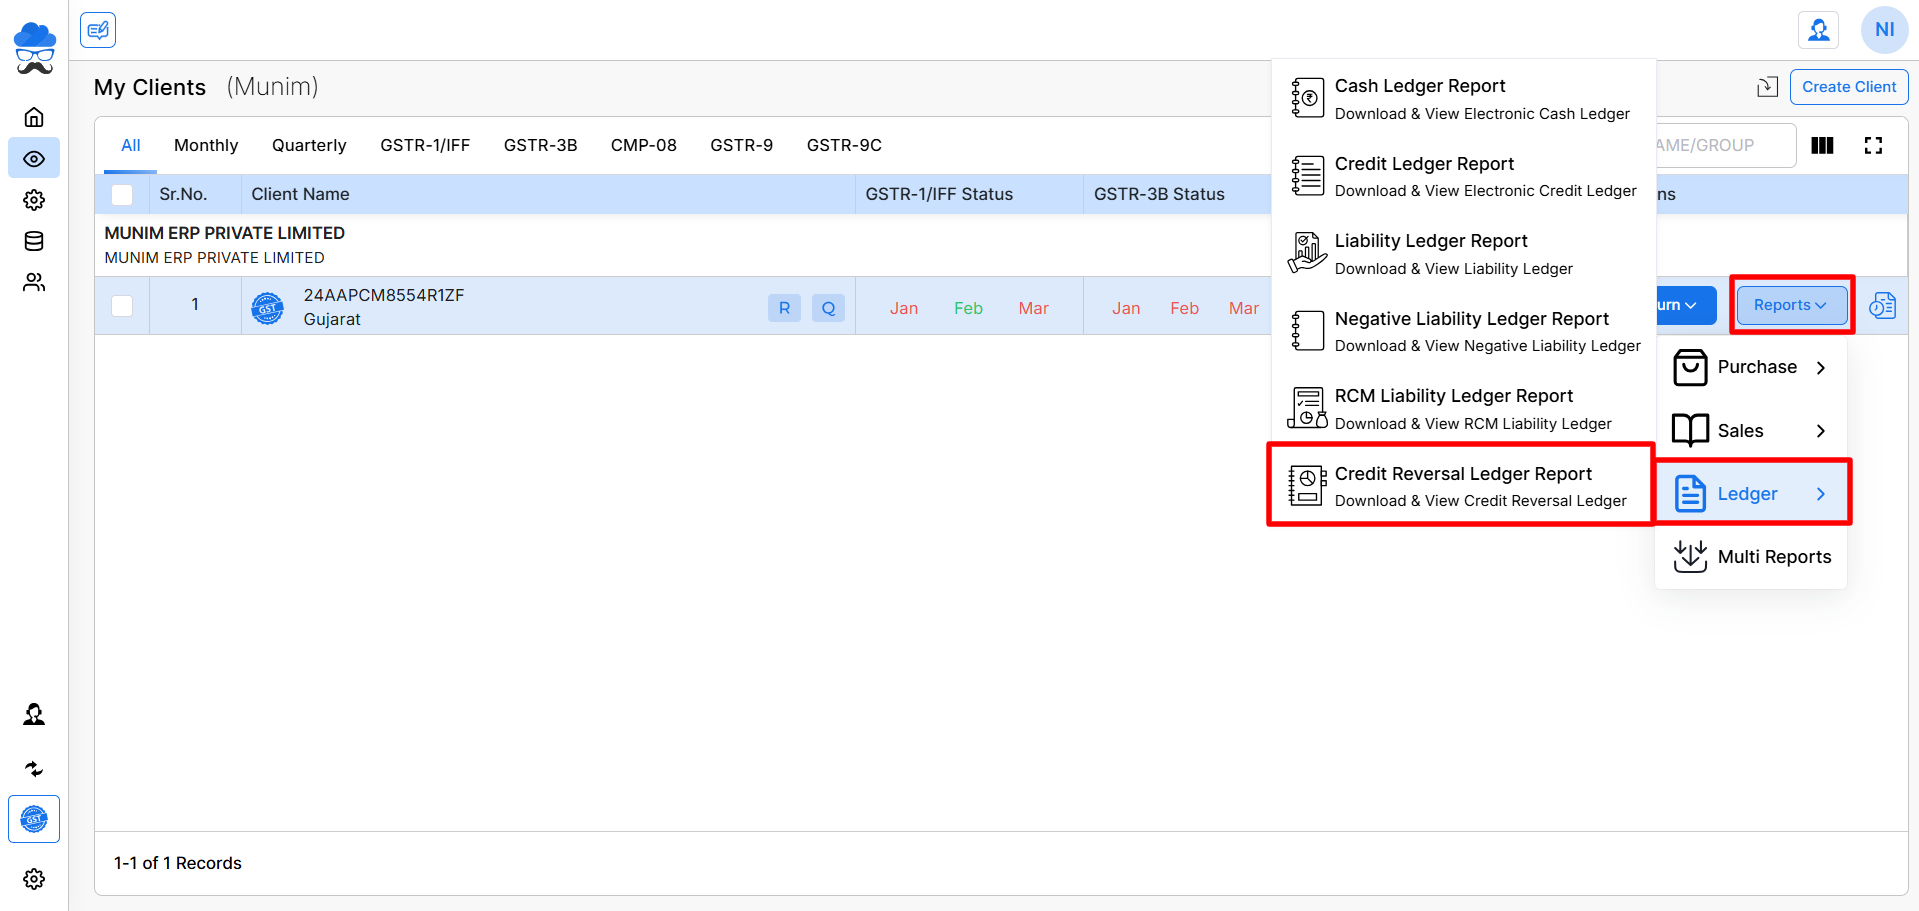Click the NI profile avatar
The height and width of the screenshot is (911, 1919).
[1884, 30]
